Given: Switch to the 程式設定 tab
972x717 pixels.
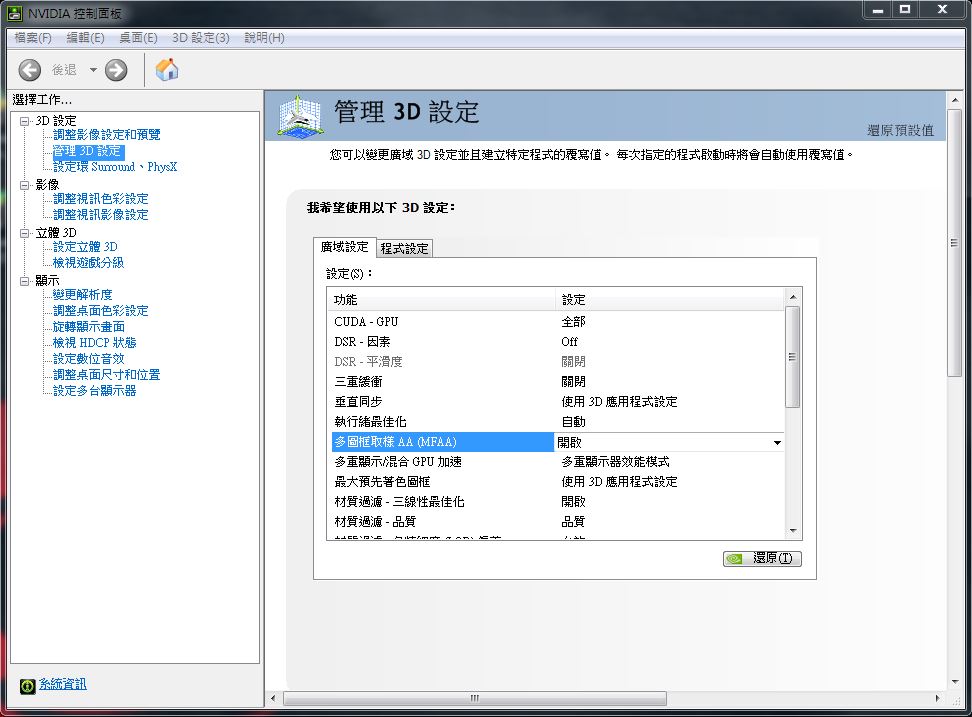Looking at the screenshot, I should click(x=404, y=249).
